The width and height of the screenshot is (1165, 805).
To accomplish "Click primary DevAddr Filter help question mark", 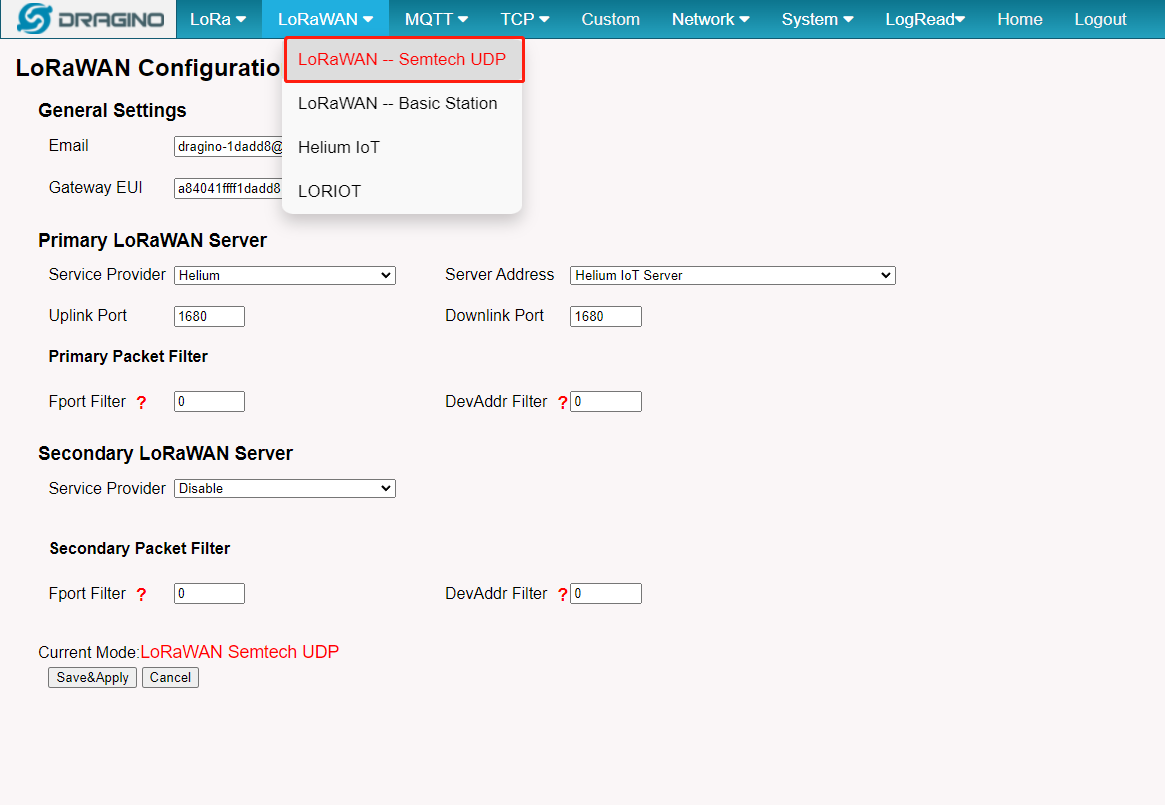I will pyautogui.click(x=562, y=402).
